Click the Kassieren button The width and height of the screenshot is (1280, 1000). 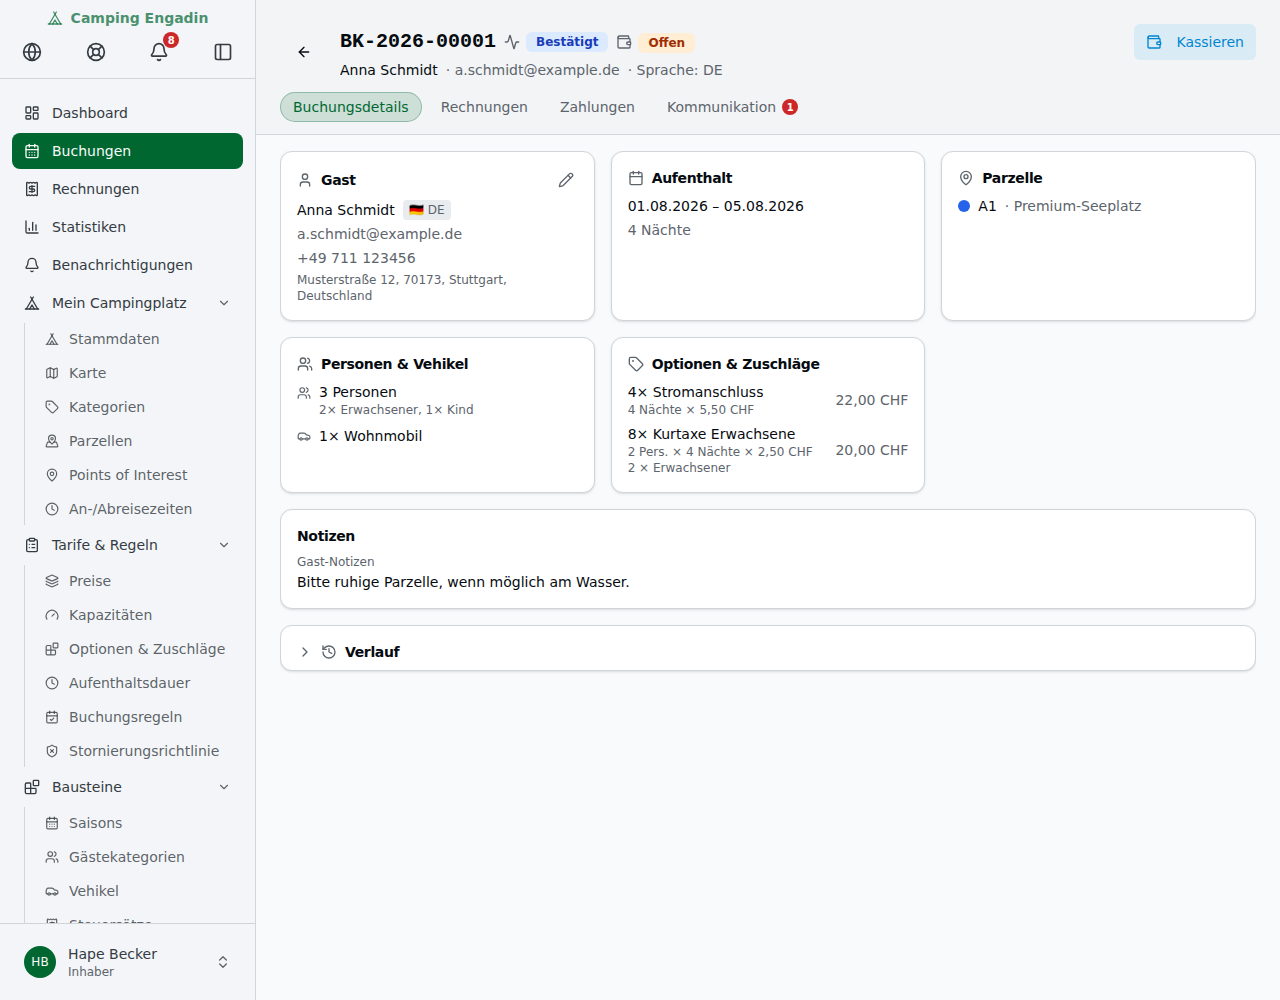pyautogui.click(x=1194, y=42)
